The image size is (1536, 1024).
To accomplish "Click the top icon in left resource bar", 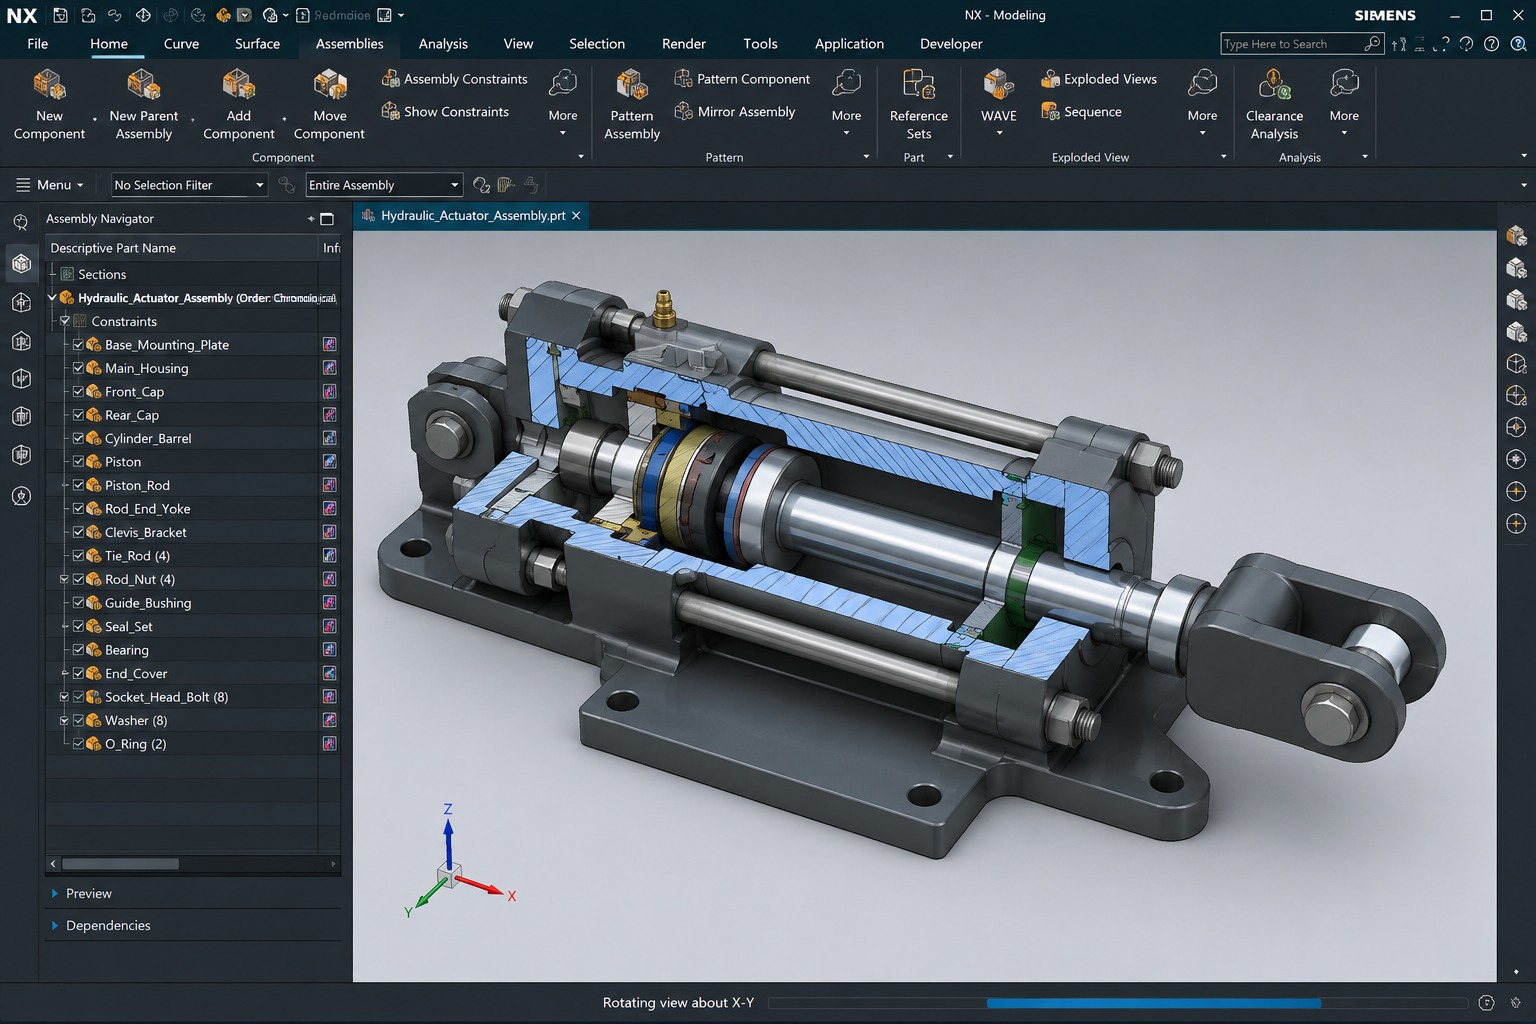I will coord(21,222).
